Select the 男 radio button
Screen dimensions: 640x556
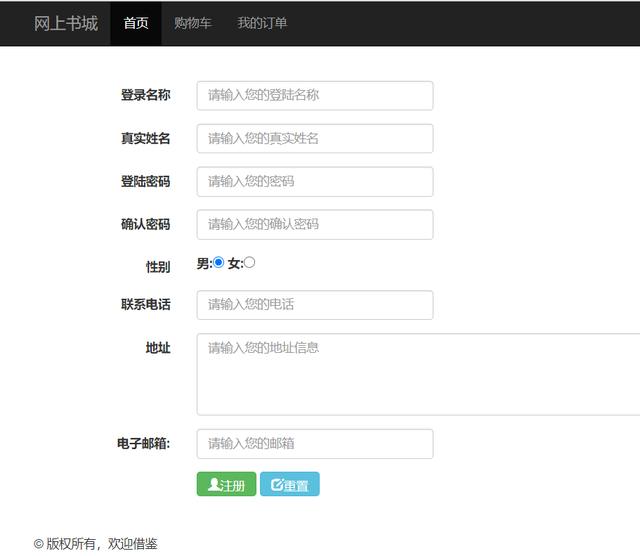coord(218,262)
